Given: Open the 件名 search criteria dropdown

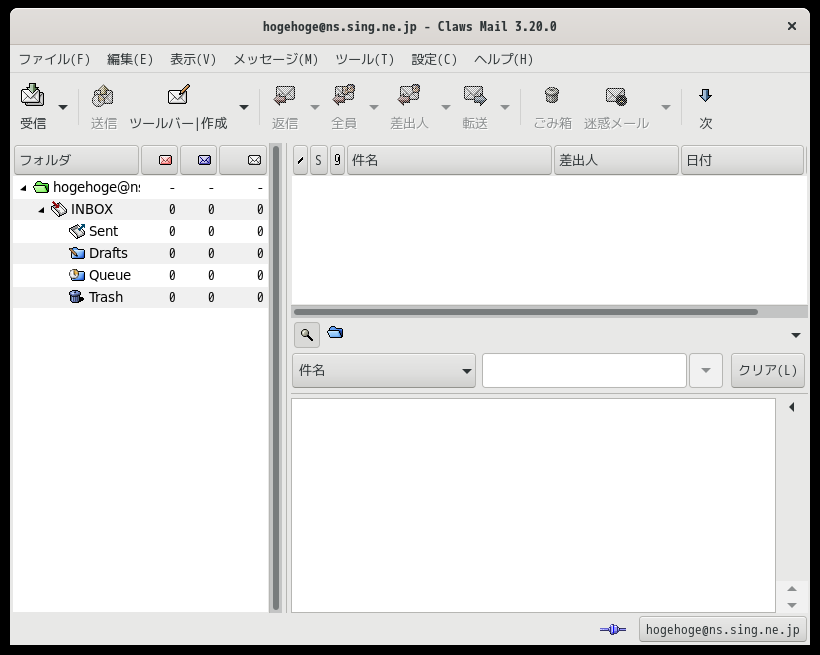Looking at the screenshot, I should [x=383, y=370].
